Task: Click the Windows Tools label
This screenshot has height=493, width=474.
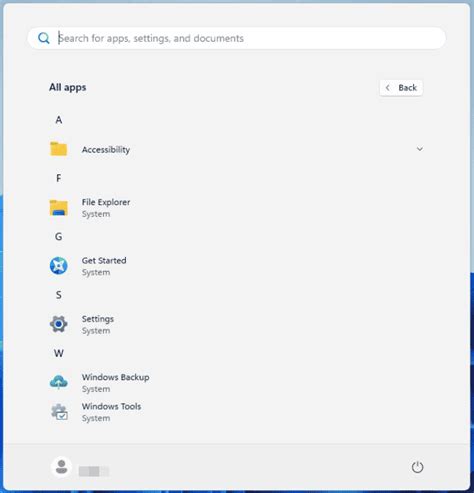Action: pos(112,406)
